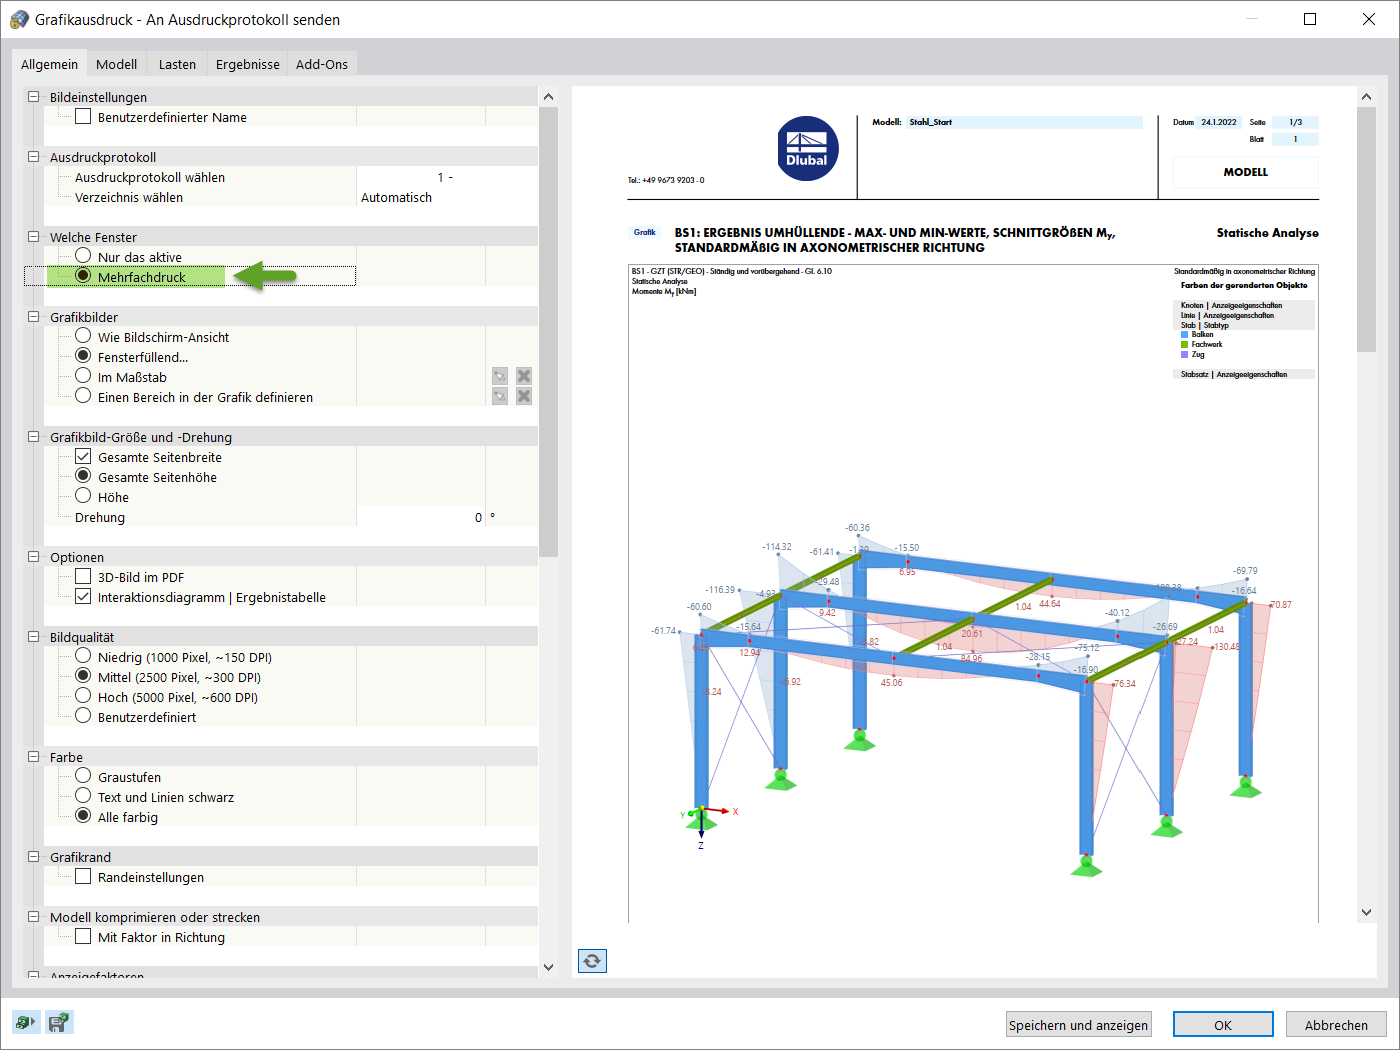Viewport: 1400px width, 1050px height.
Task: Click the app icon in the title bar
Action: [19, 19]
